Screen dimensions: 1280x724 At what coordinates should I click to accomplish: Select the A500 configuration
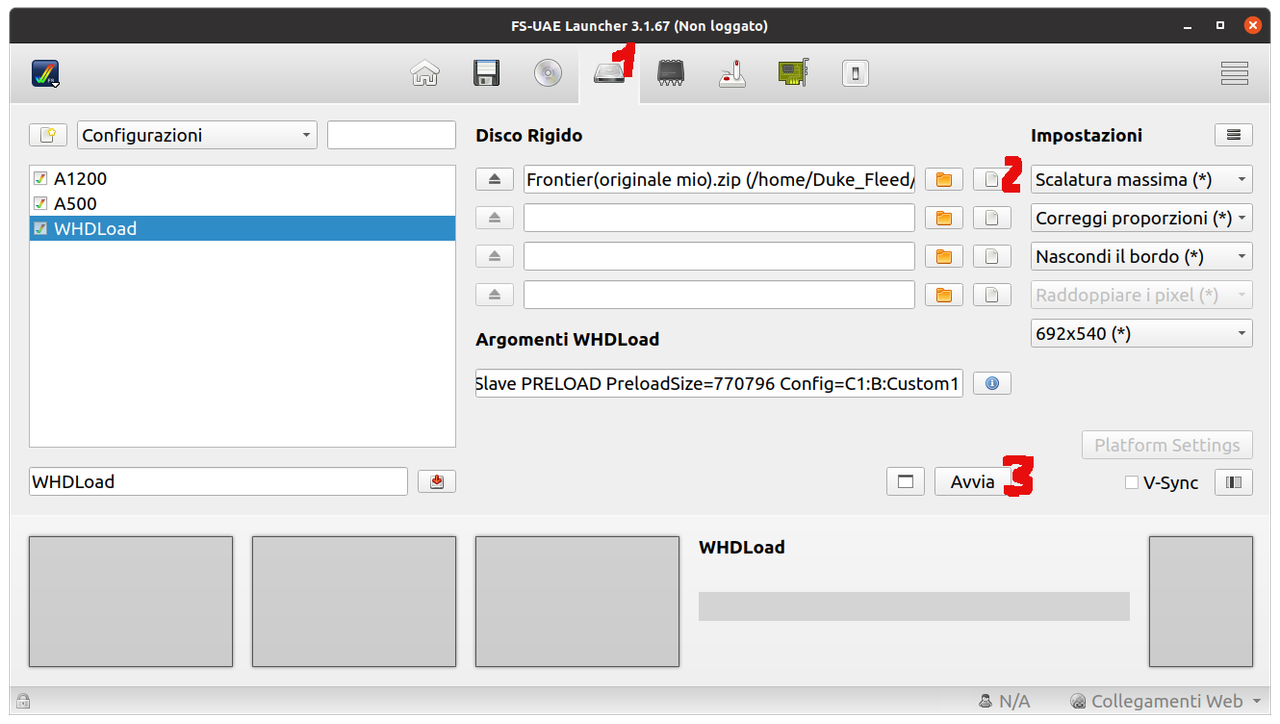coord(242,204)
